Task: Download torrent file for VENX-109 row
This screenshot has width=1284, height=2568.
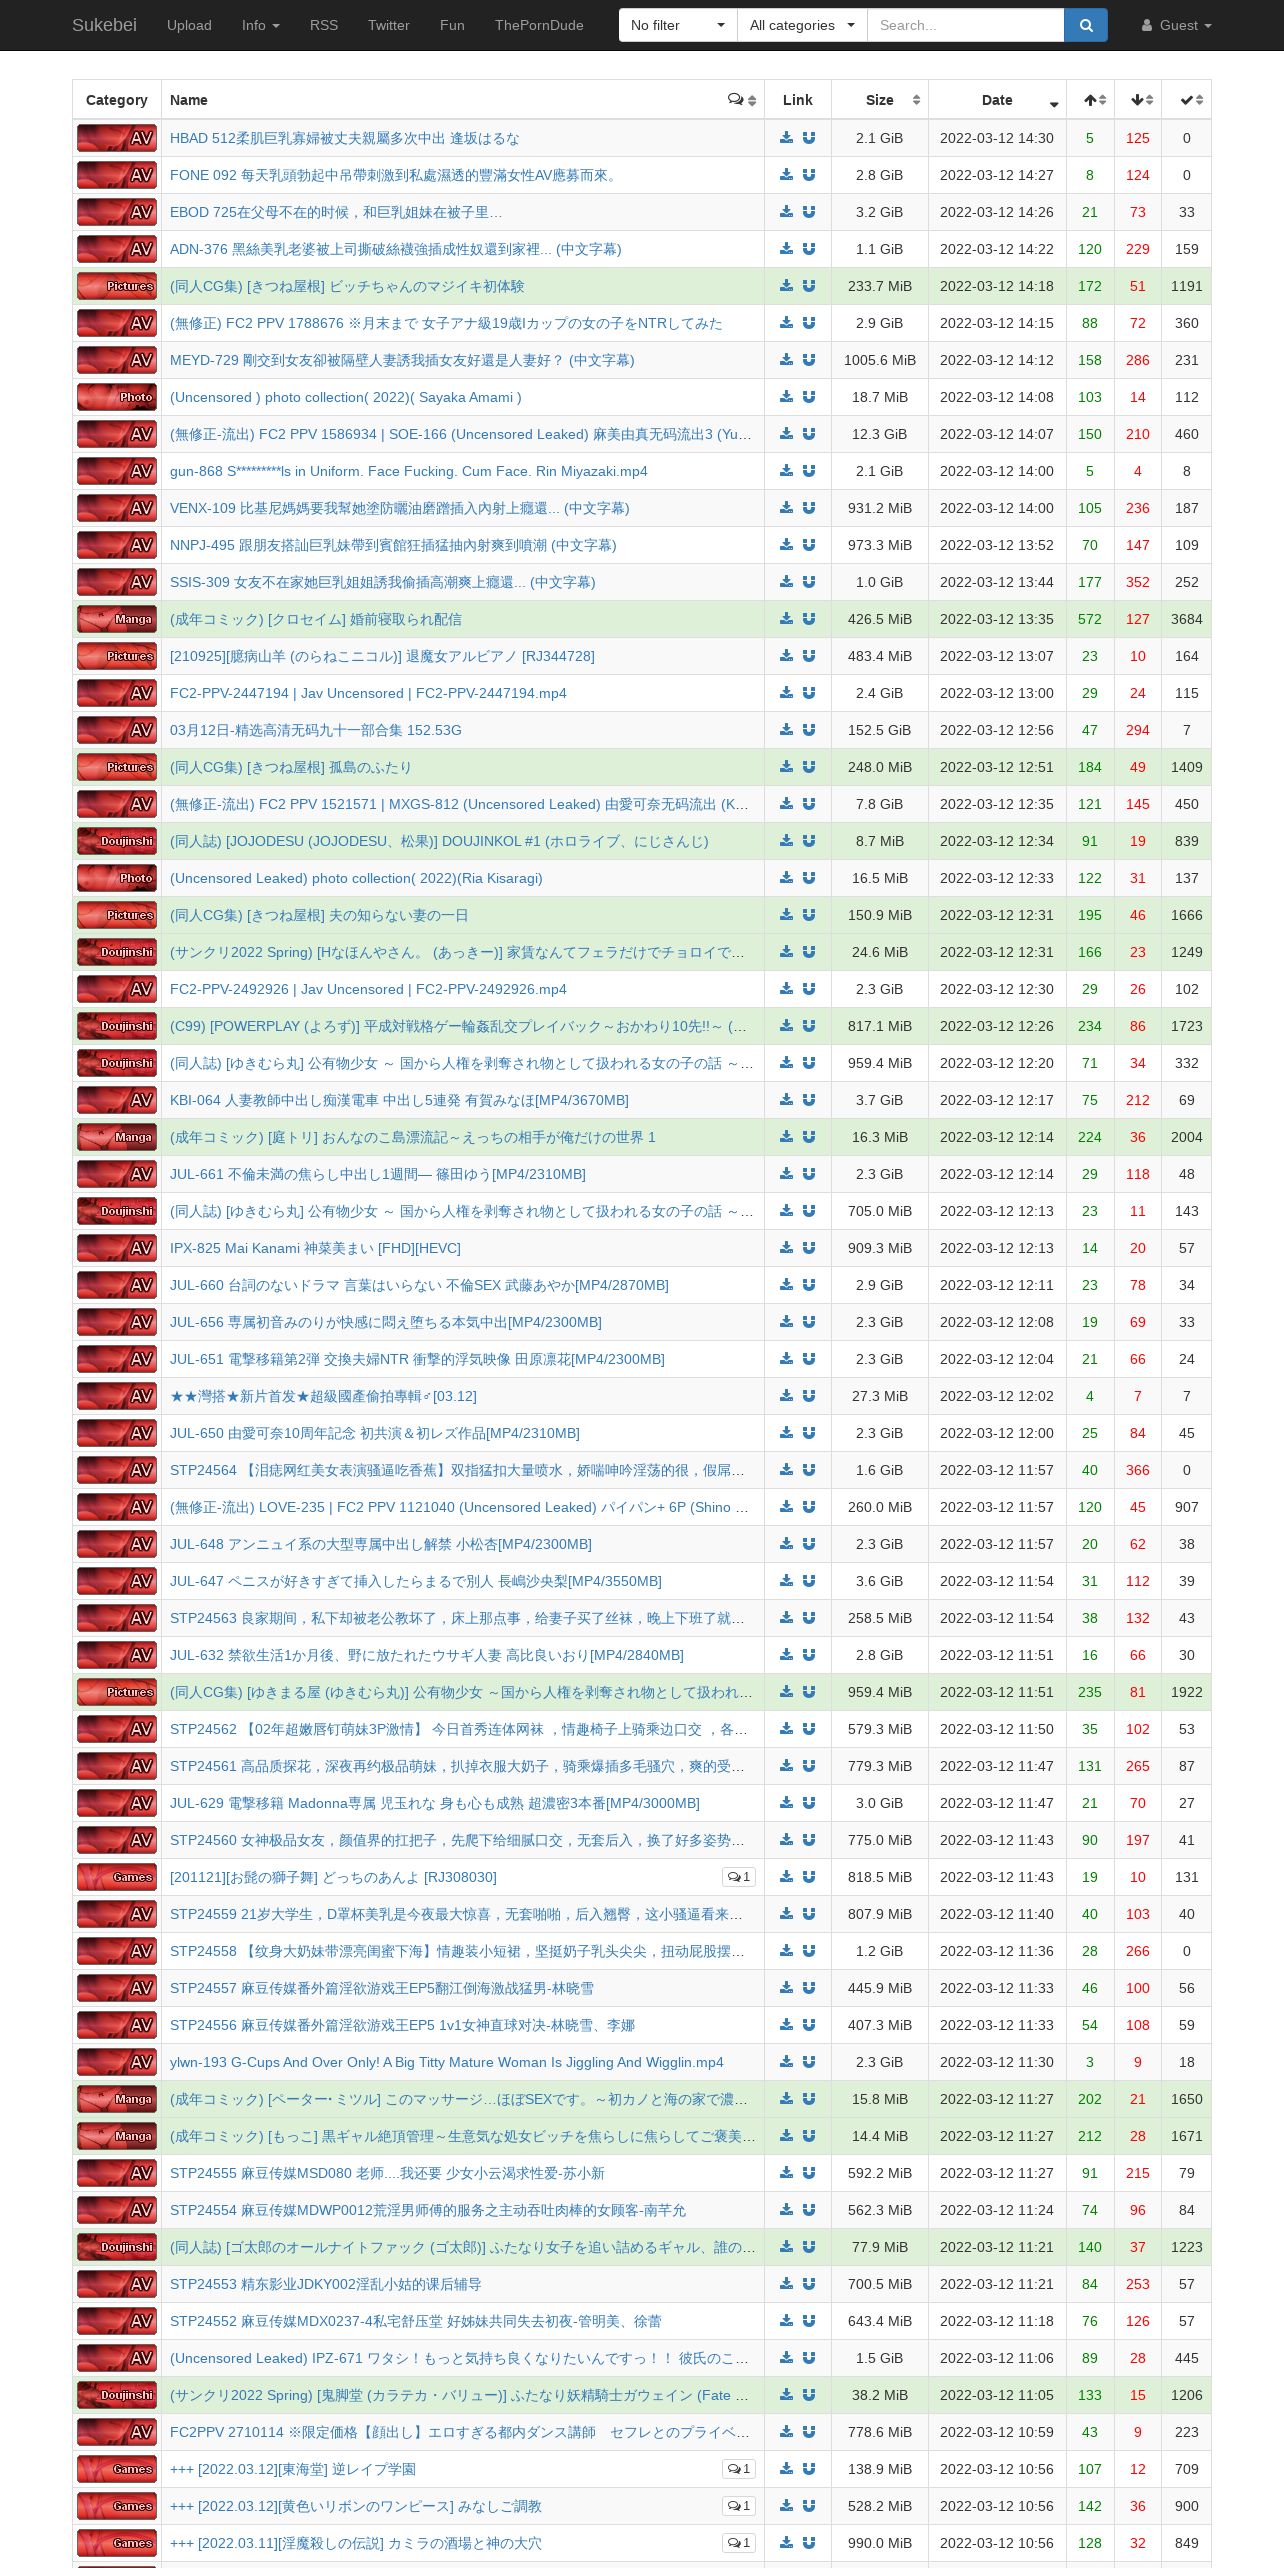Action: 787,508
